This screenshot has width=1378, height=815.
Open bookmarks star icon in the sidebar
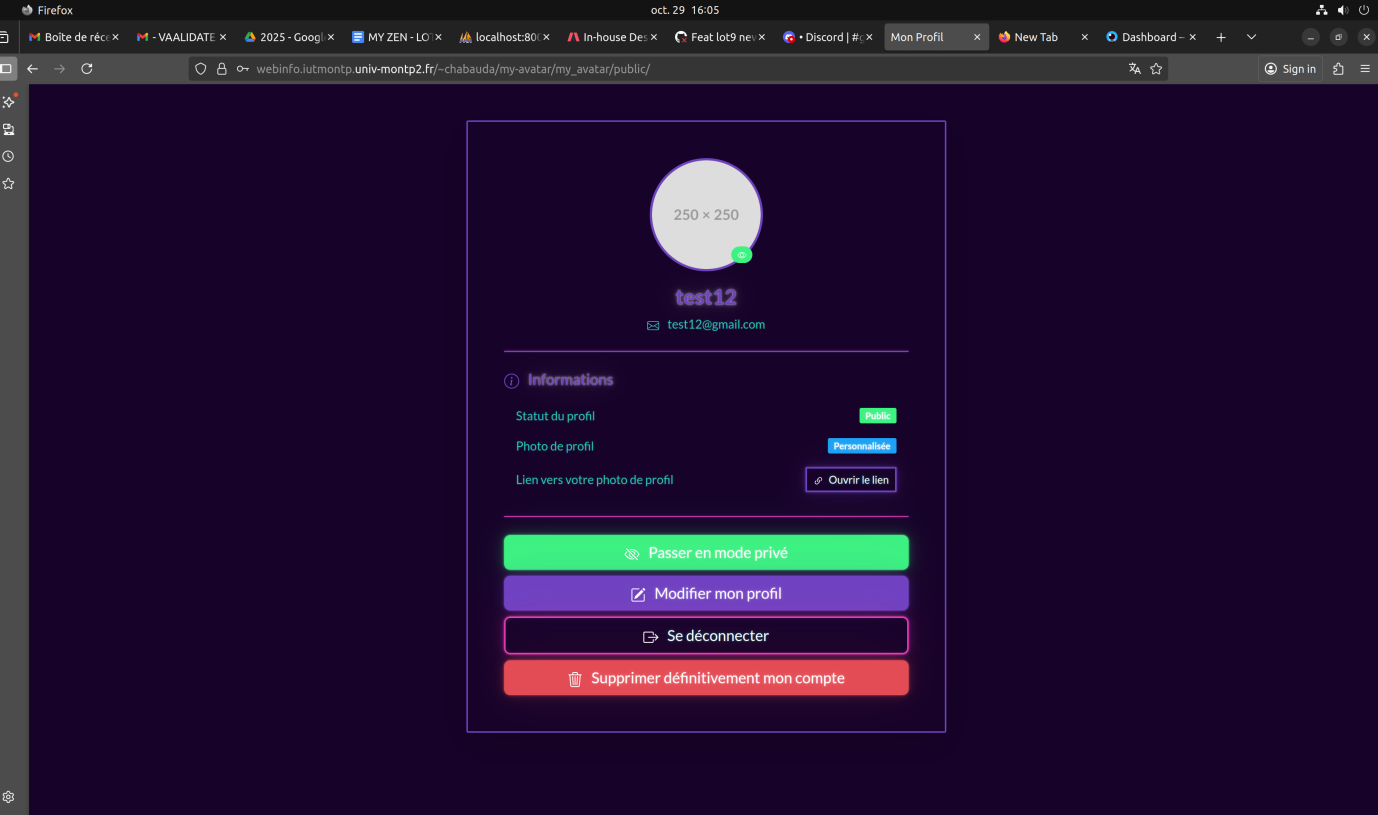[x=8, y=183]
